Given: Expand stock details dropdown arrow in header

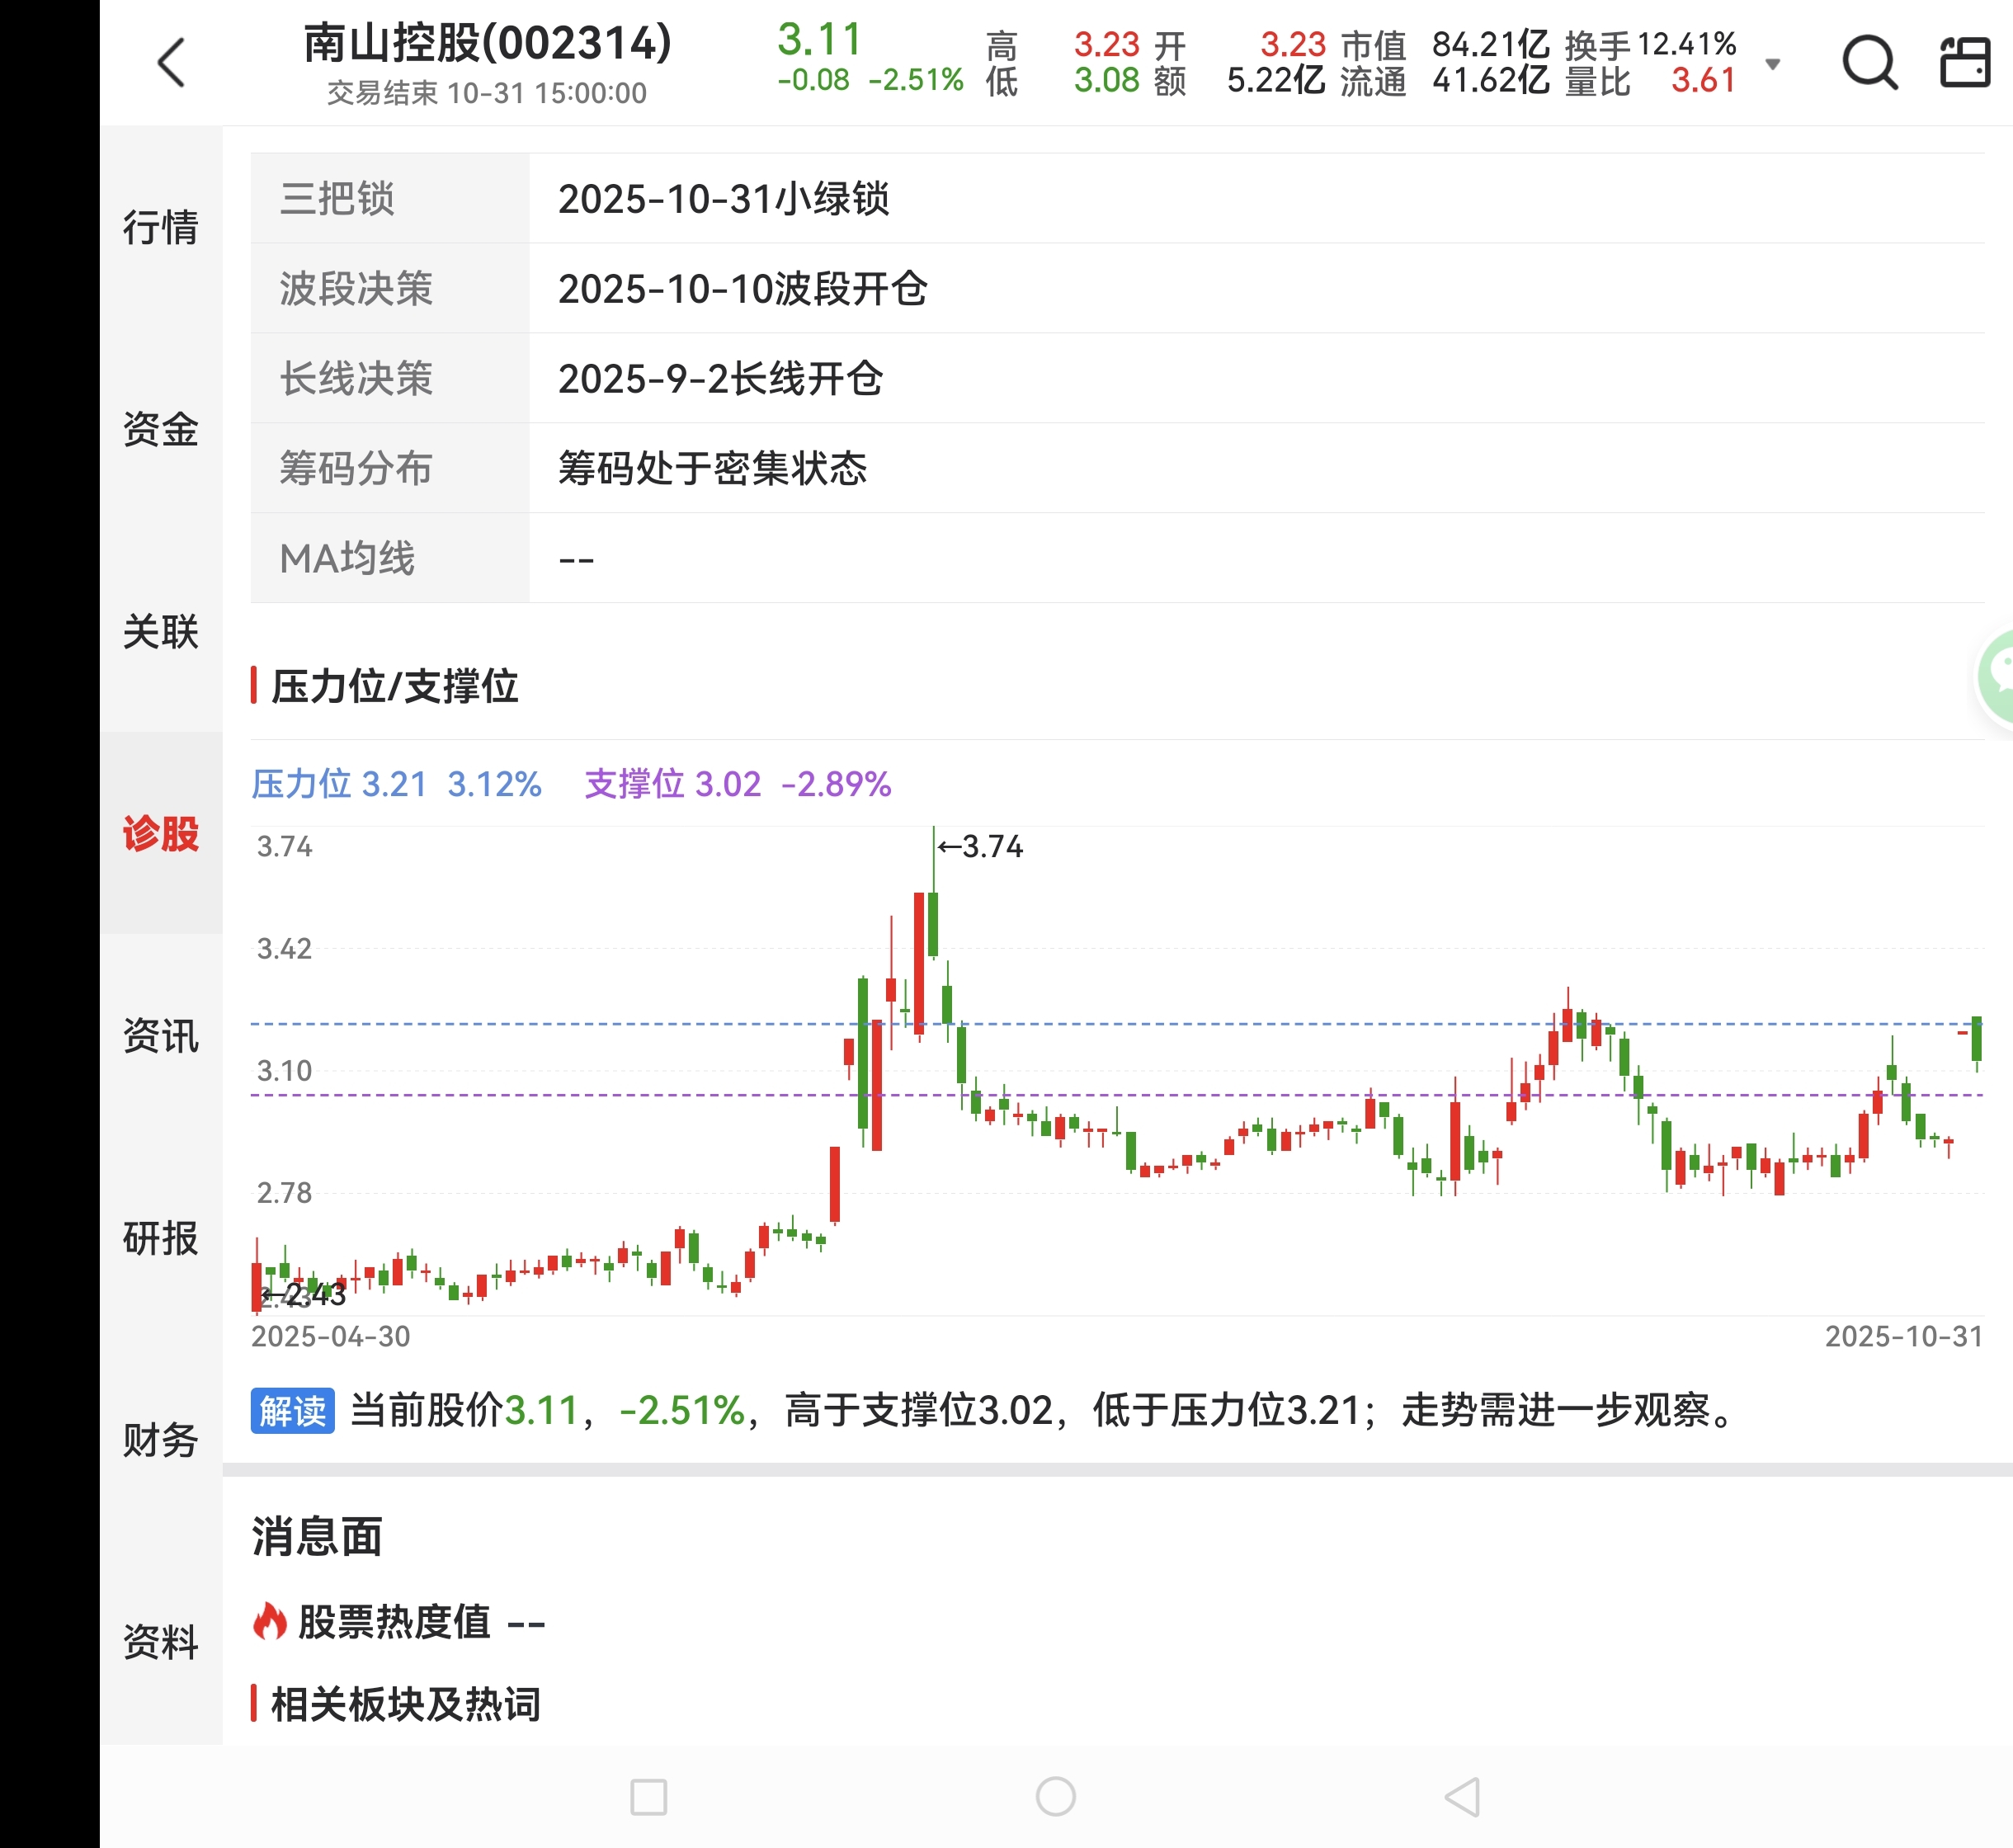Looking at the screenshot, I should coord(1772,64).
